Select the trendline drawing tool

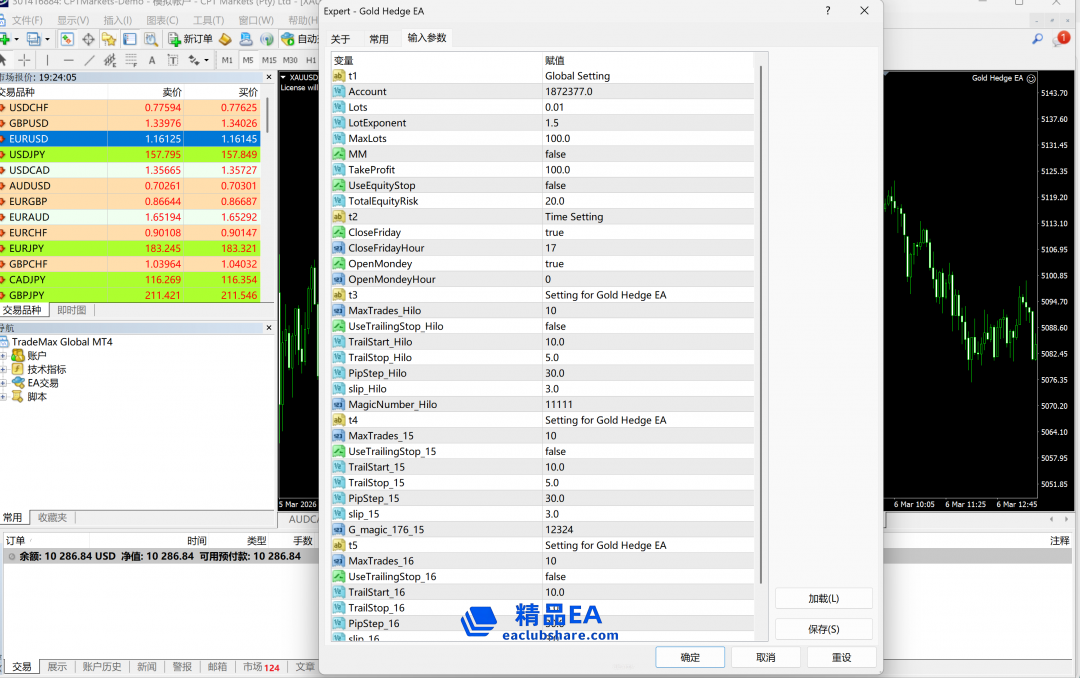(x=89, y=61)
